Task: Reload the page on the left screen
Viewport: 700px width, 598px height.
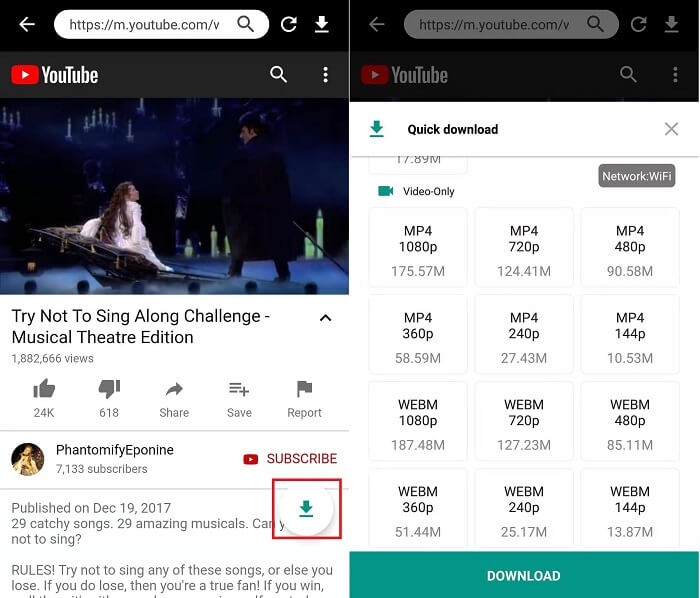Action: (x=289, y=24)
